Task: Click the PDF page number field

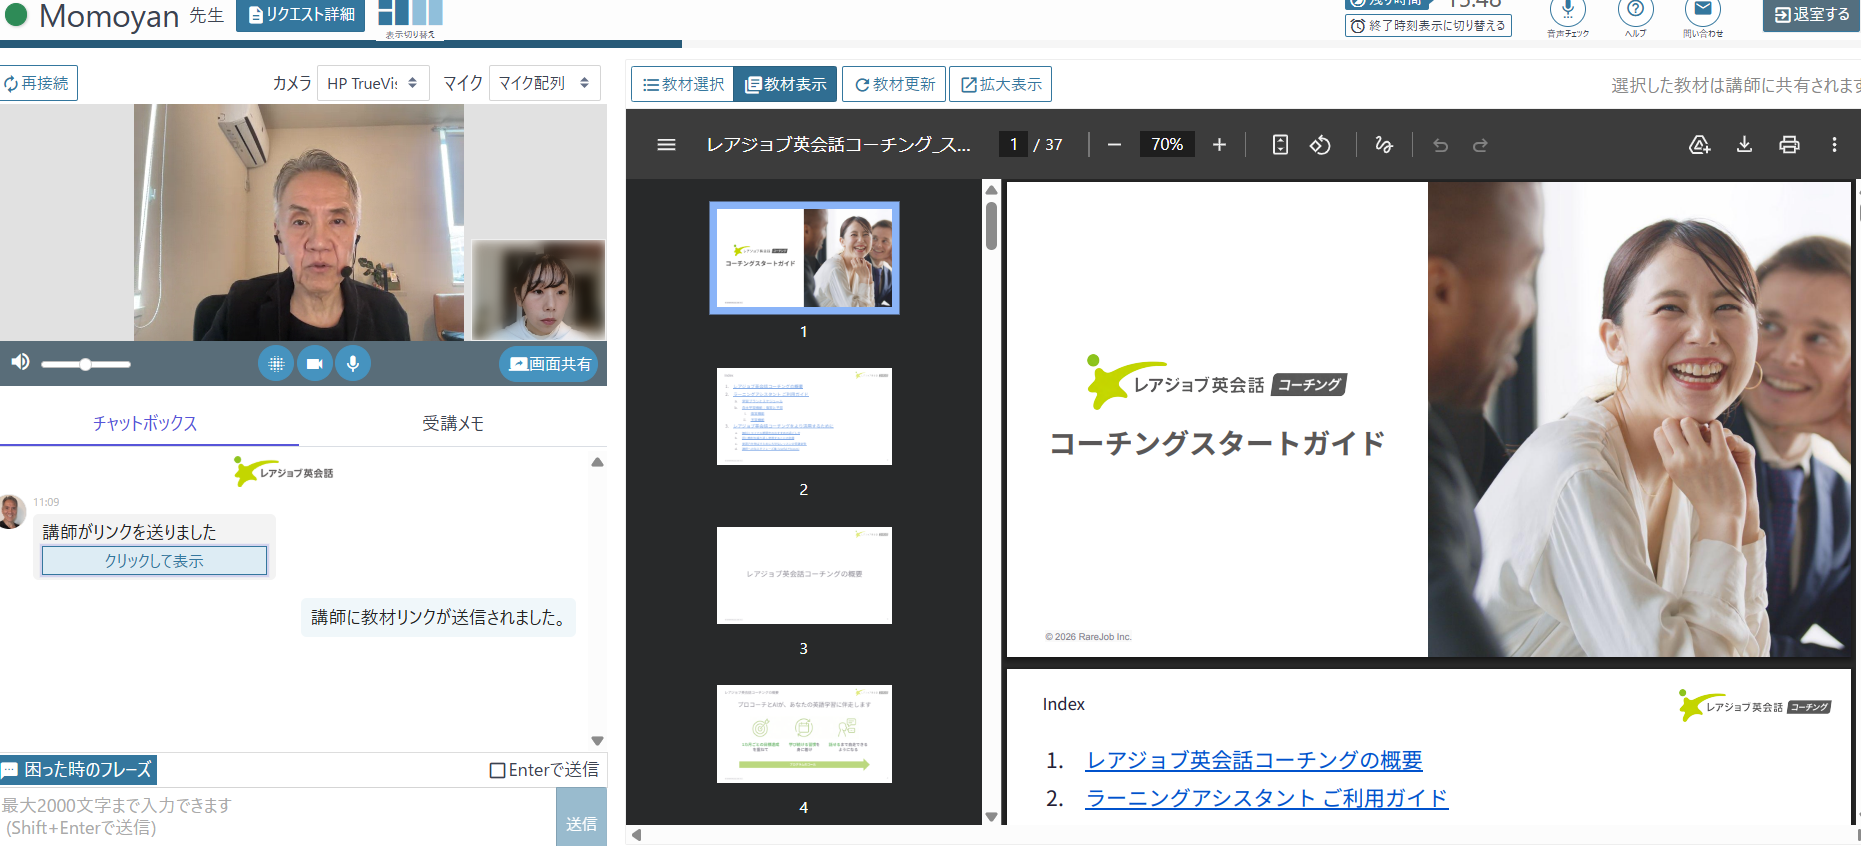Action: coord(1013,145)
